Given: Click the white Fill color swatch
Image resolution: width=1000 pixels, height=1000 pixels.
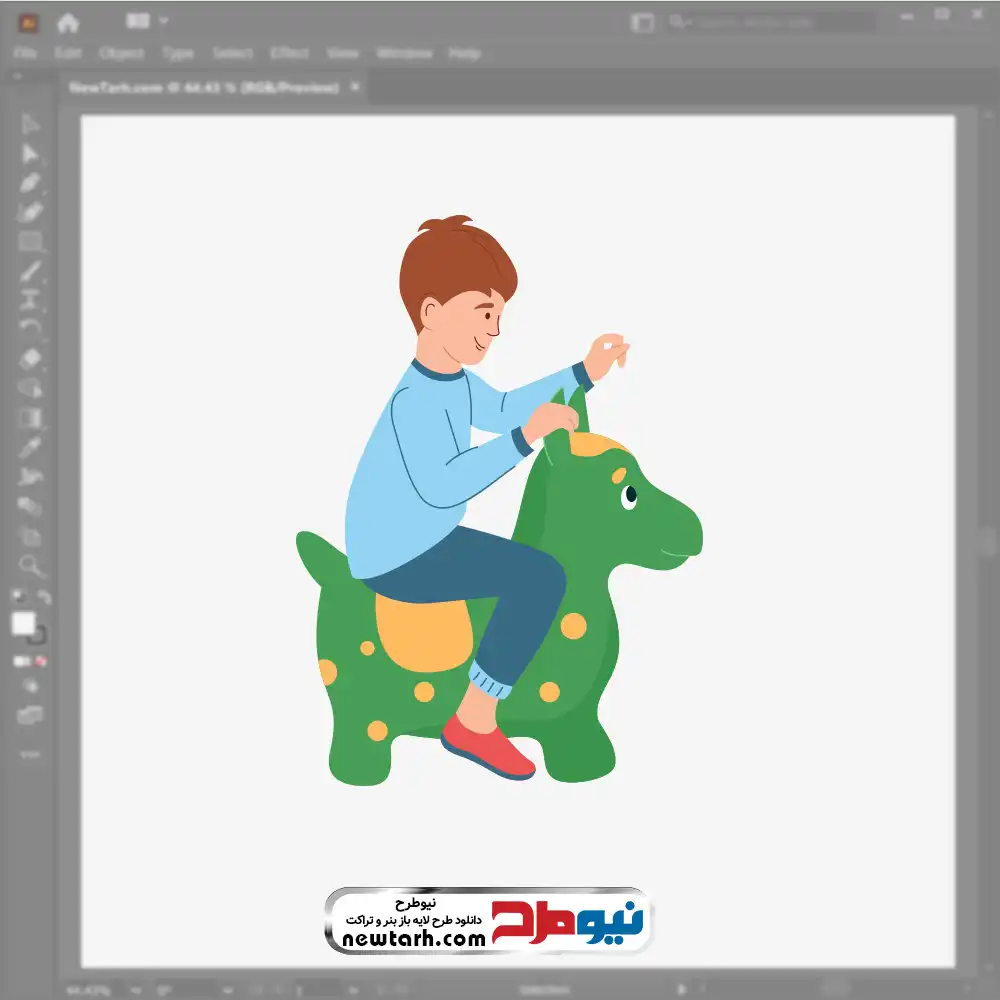Looking at the screenshot, I should 24,624.
